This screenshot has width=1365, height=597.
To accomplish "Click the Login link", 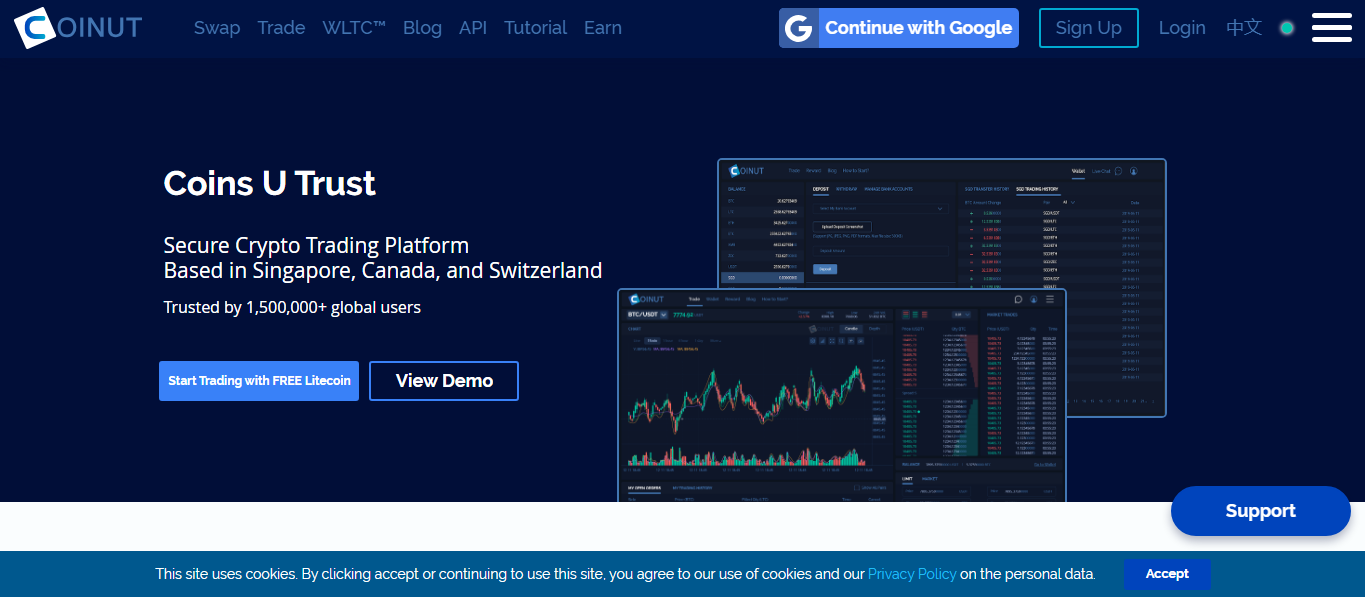I will tap(1182, 28).
